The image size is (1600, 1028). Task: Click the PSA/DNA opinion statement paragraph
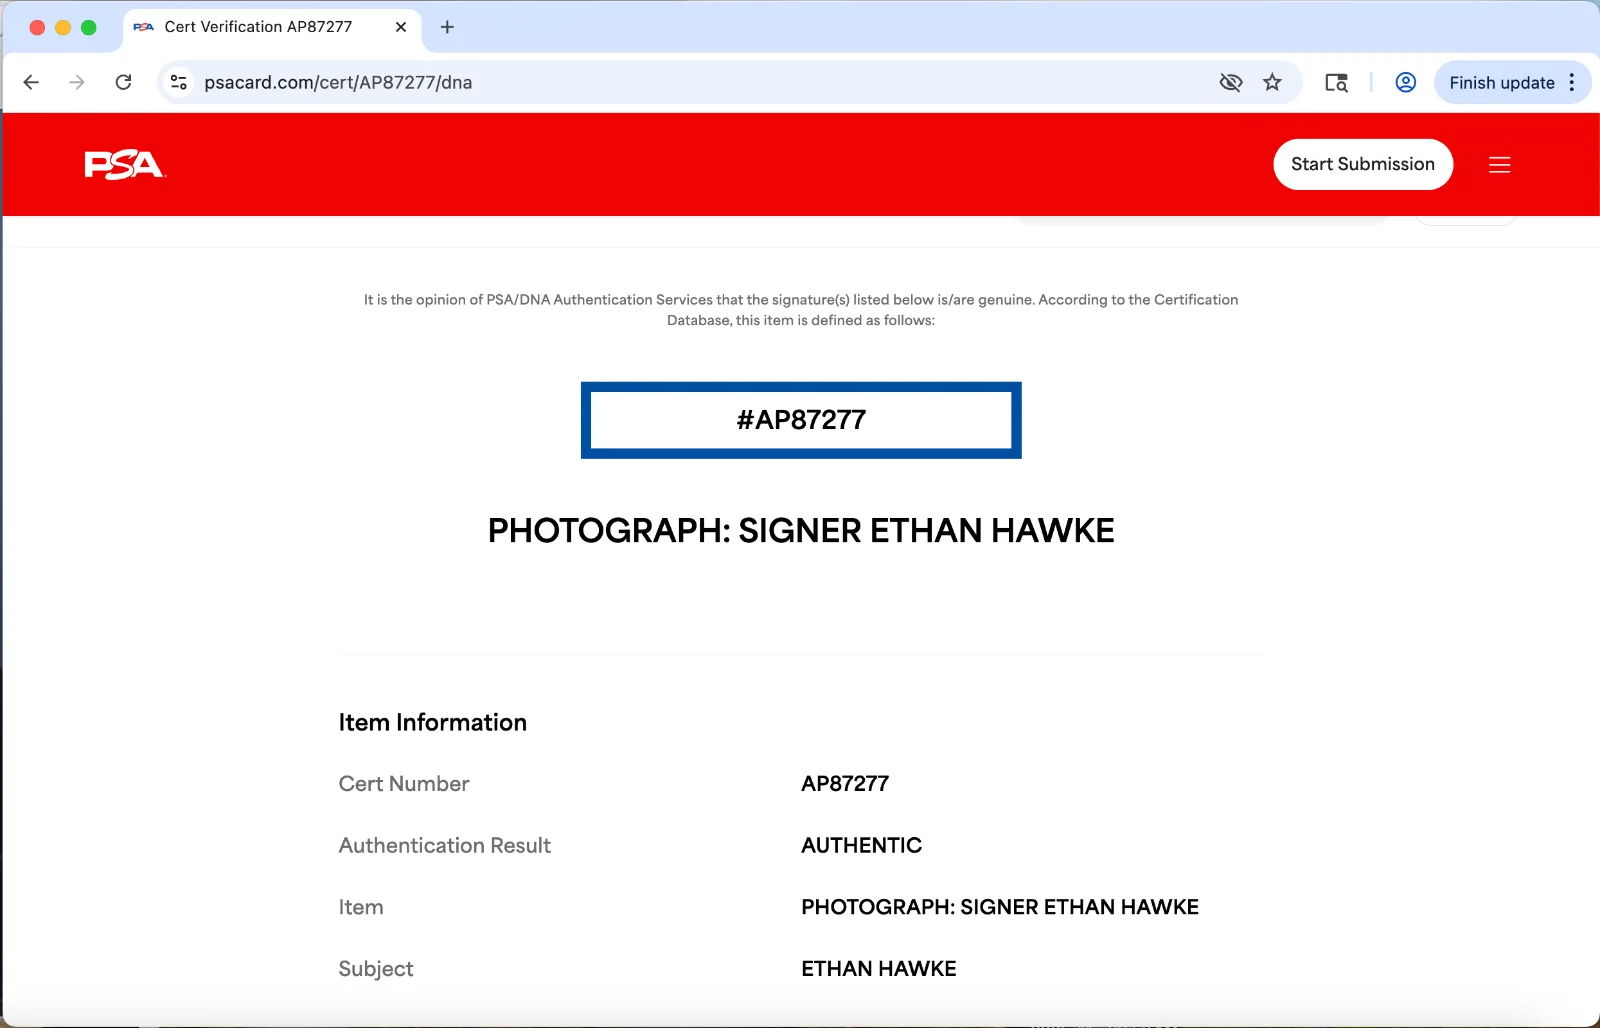coord(801,310)
